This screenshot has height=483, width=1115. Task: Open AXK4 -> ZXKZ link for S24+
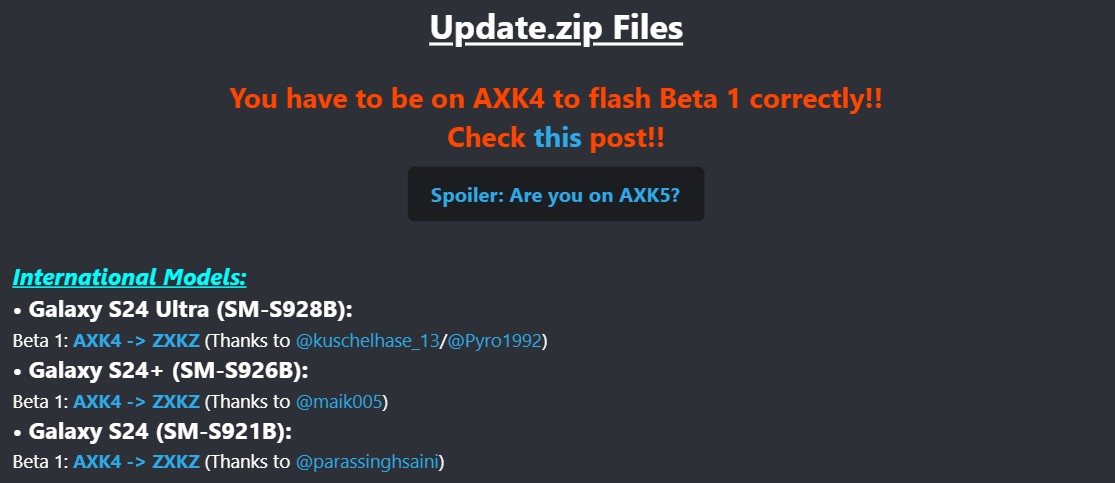pos(136,402)
